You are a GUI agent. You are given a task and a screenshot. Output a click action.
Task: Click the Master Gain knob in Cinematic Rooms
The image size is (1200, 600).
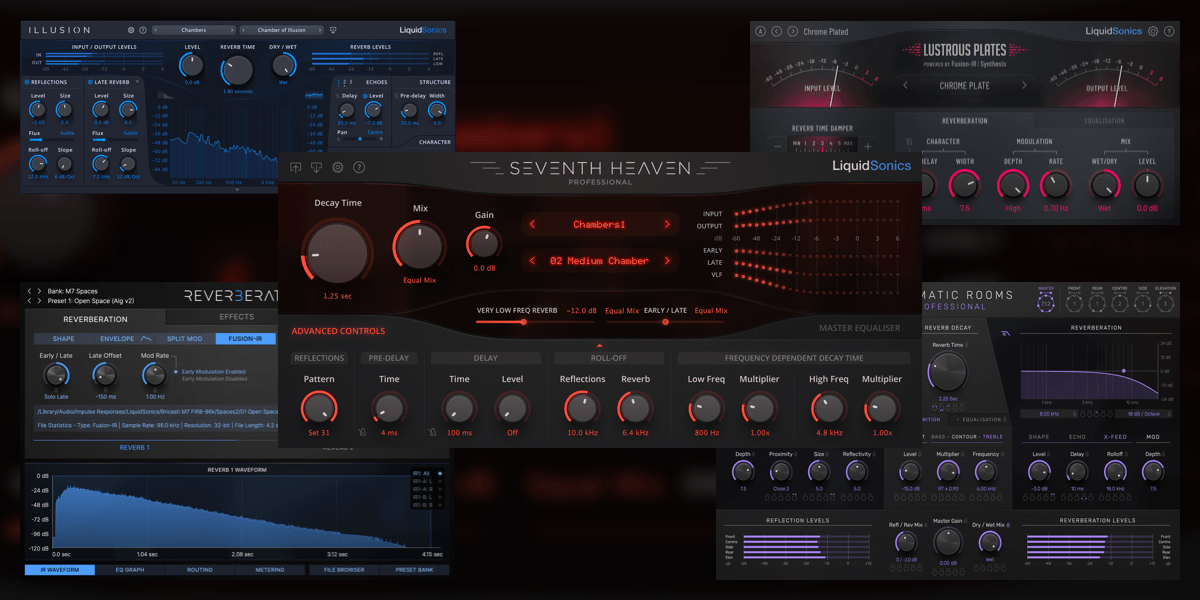tap(947, 543)
